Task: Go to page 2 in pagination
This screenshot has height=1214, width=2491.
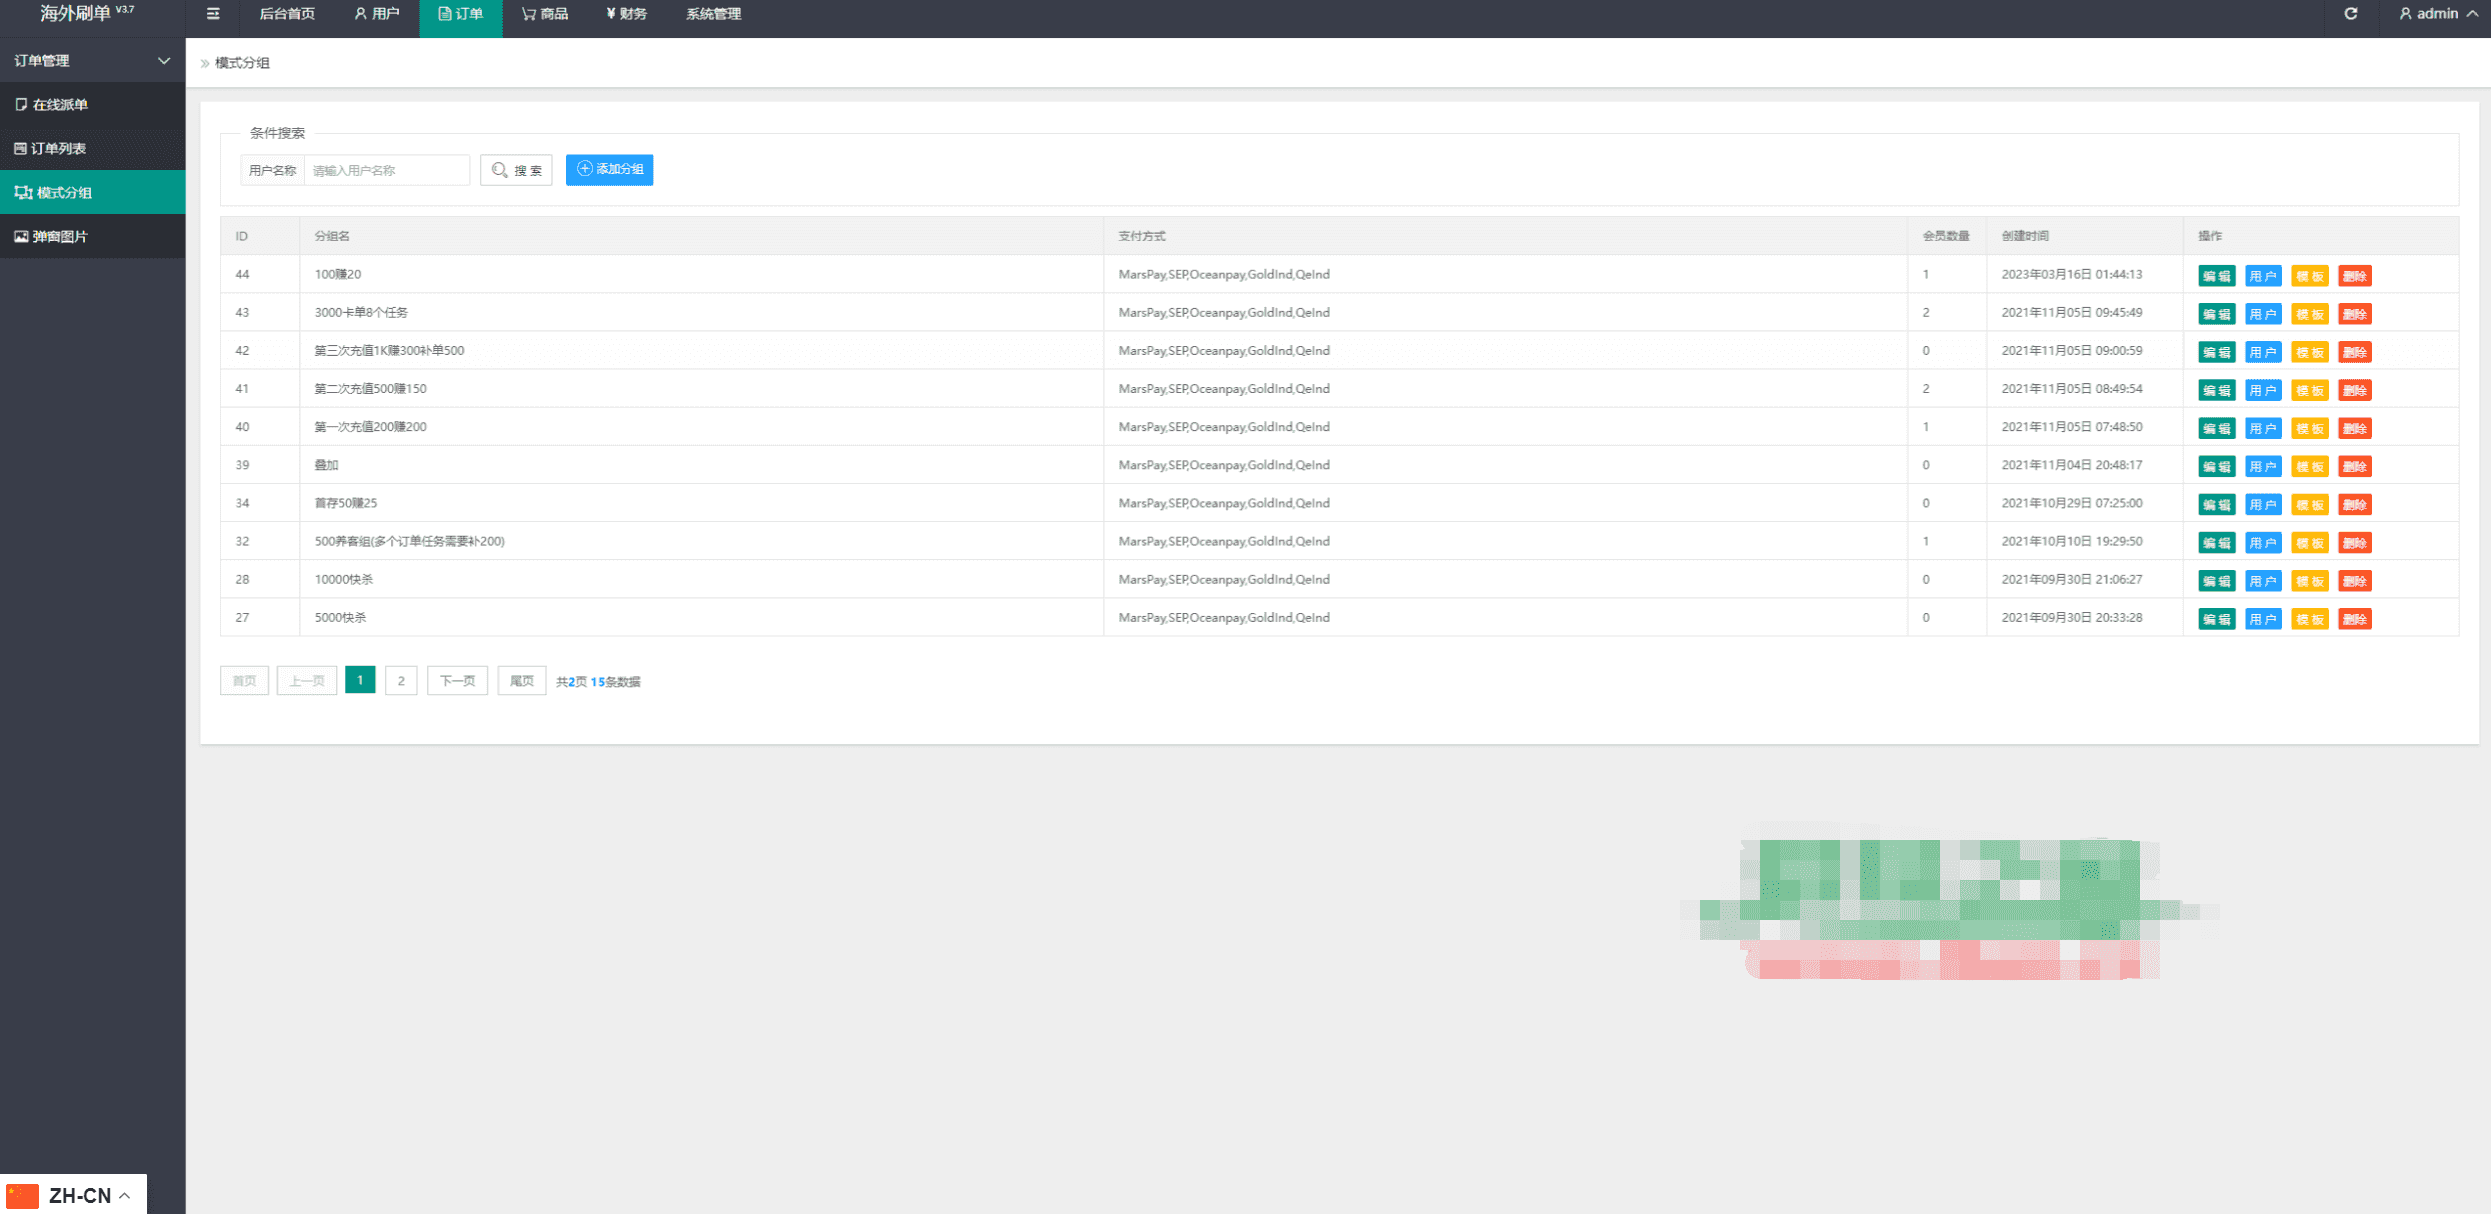Action: 401,681
